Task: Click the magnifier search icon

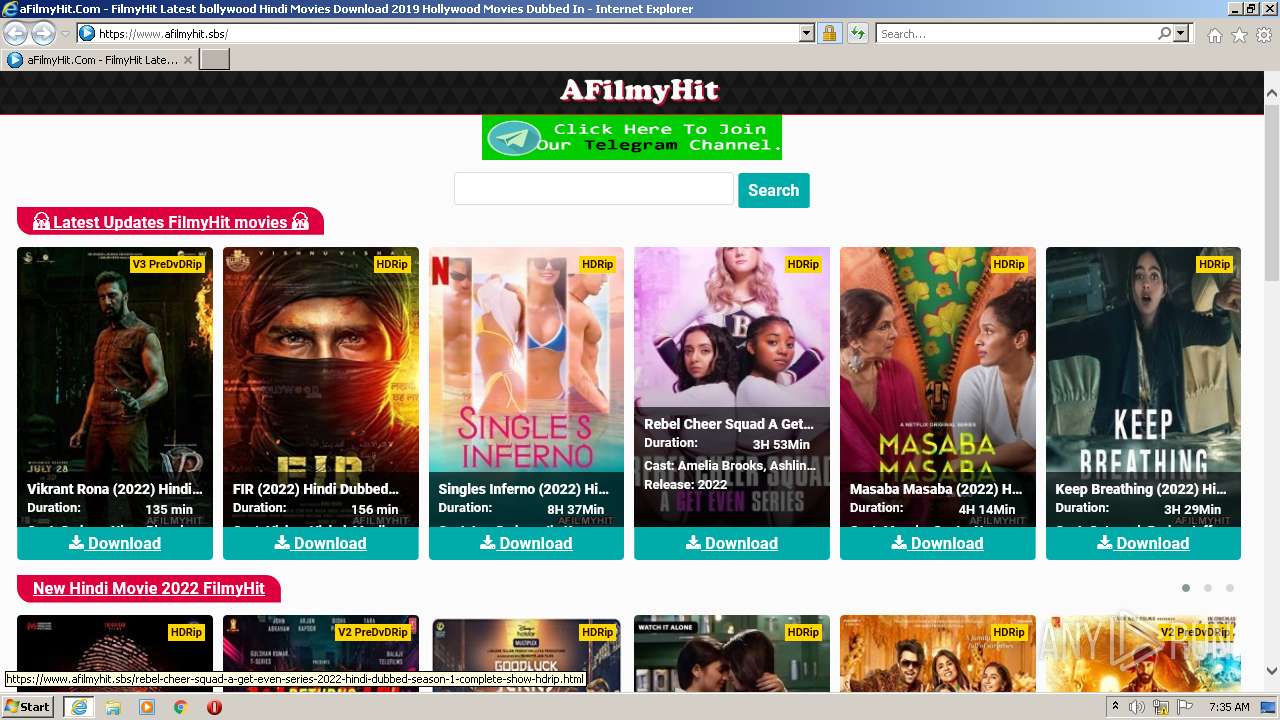Action: 1164,34
